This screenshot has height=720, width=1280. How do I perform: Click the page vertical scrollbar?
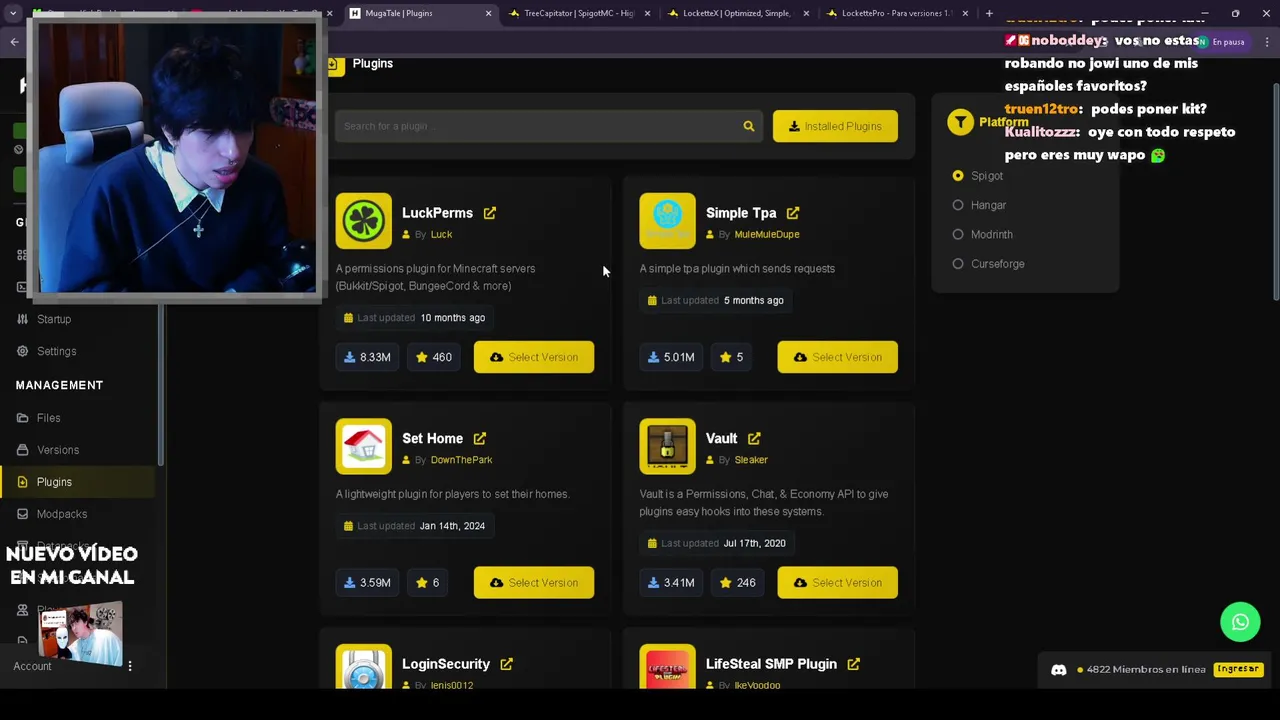(x=1275, y=190)
